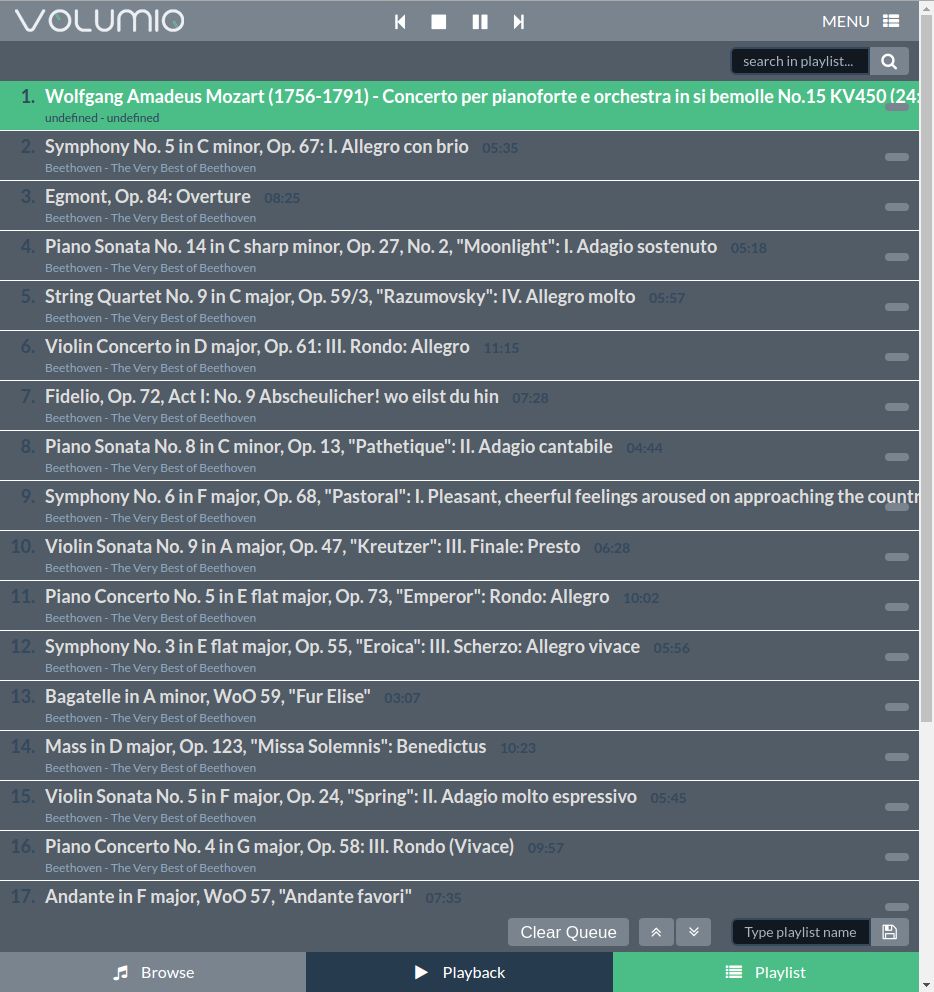Play Emperor Piano Concerto No. 5 Rondo
This screenshot has width=934, height=992.
click(459, 605)
